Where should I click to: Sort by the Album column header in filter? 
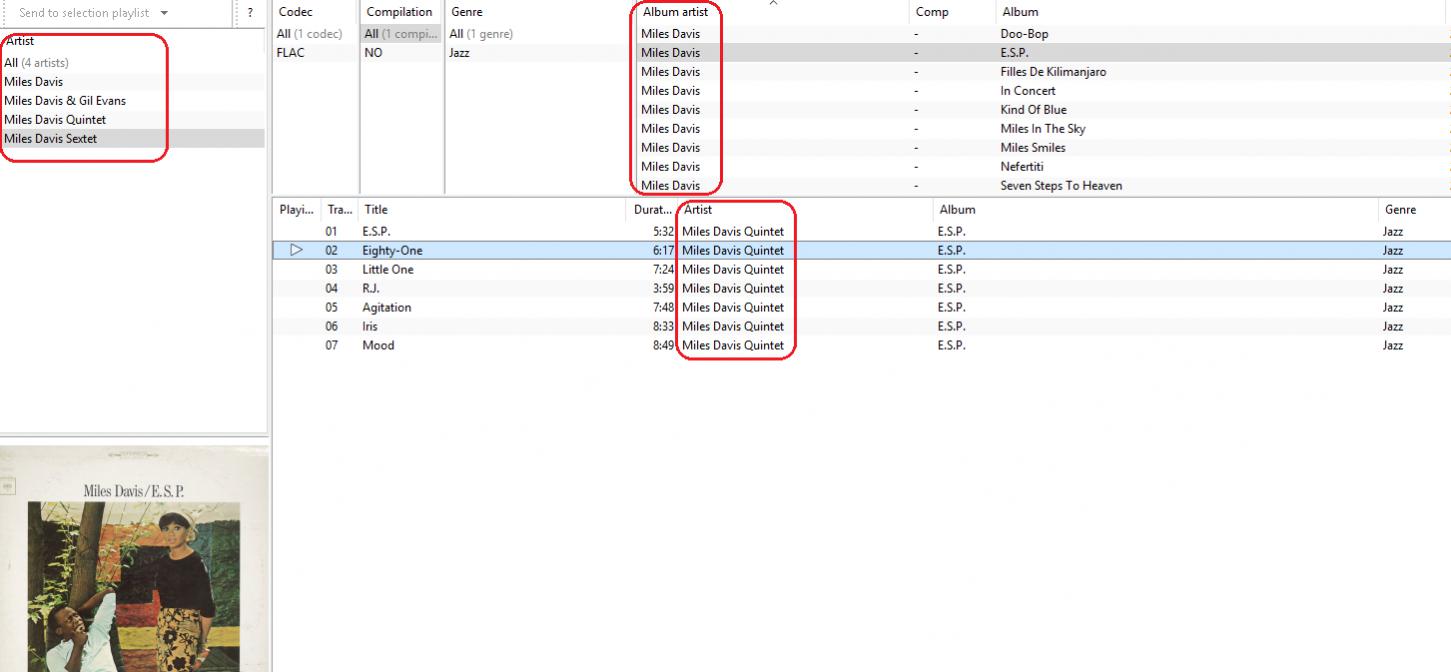(x=1020, y=12)
